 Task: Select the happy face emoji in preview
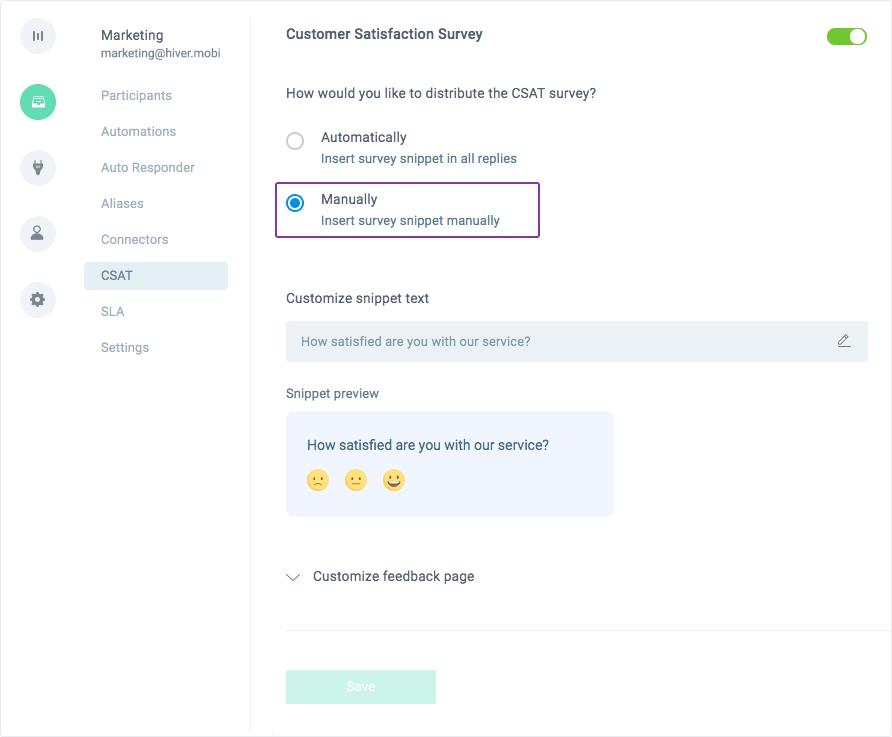click(x=394, y=480)
